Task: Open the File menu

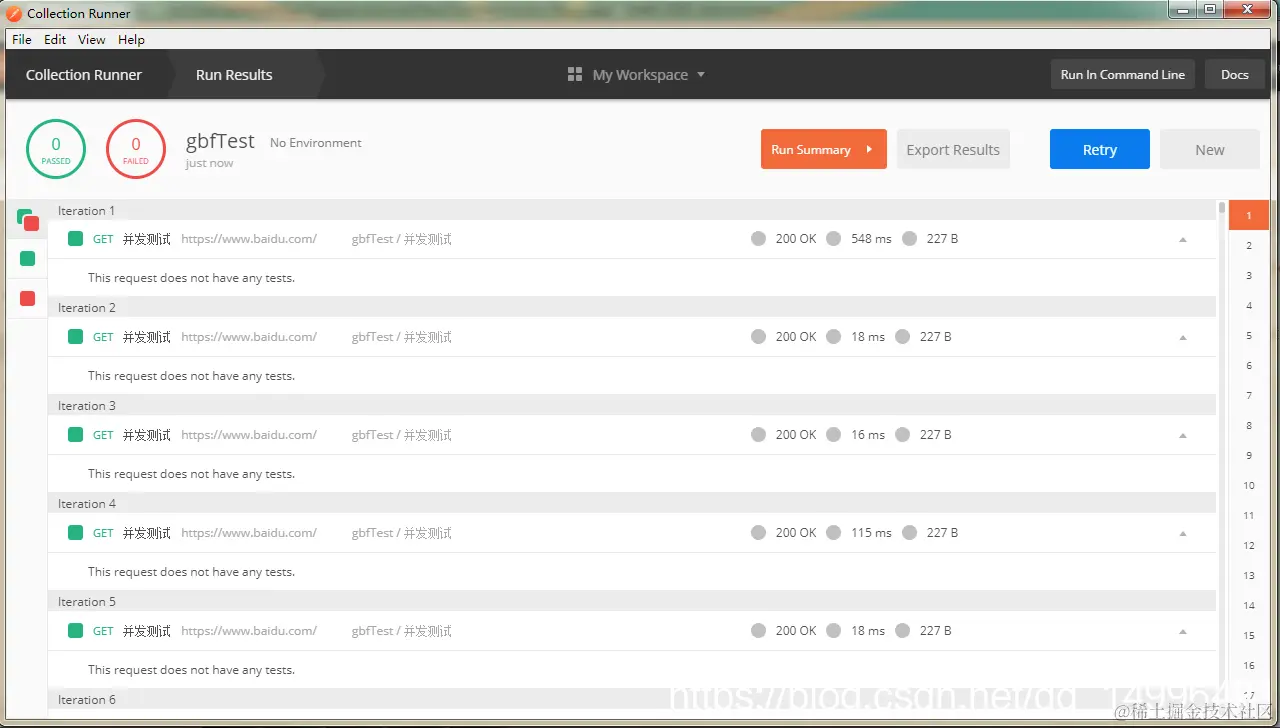Action: (22, 39)
